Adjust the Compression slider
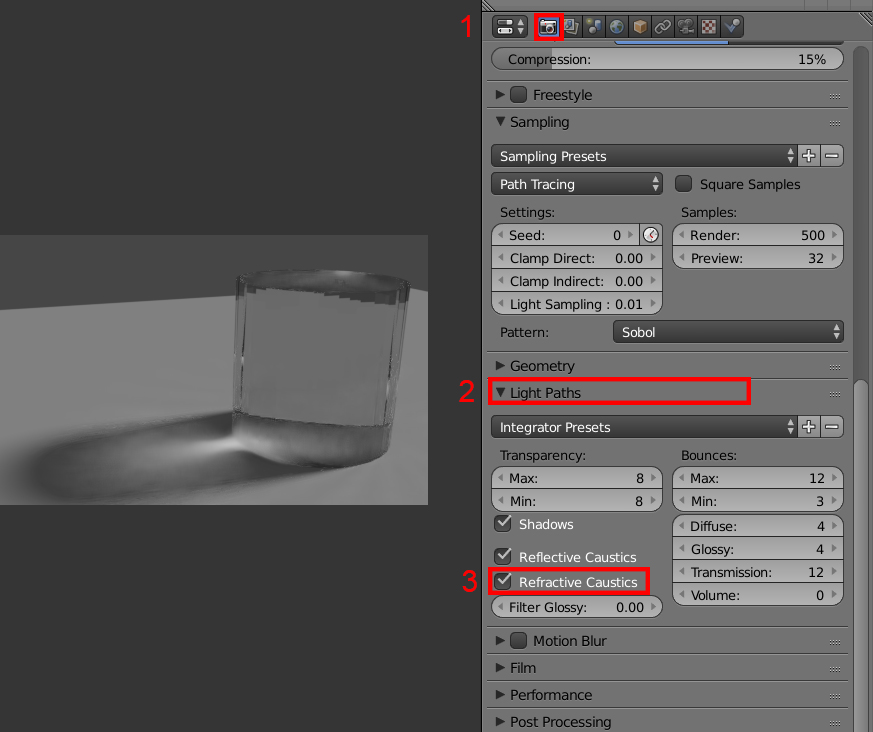 pyautogui.click(x=667, y=59)
